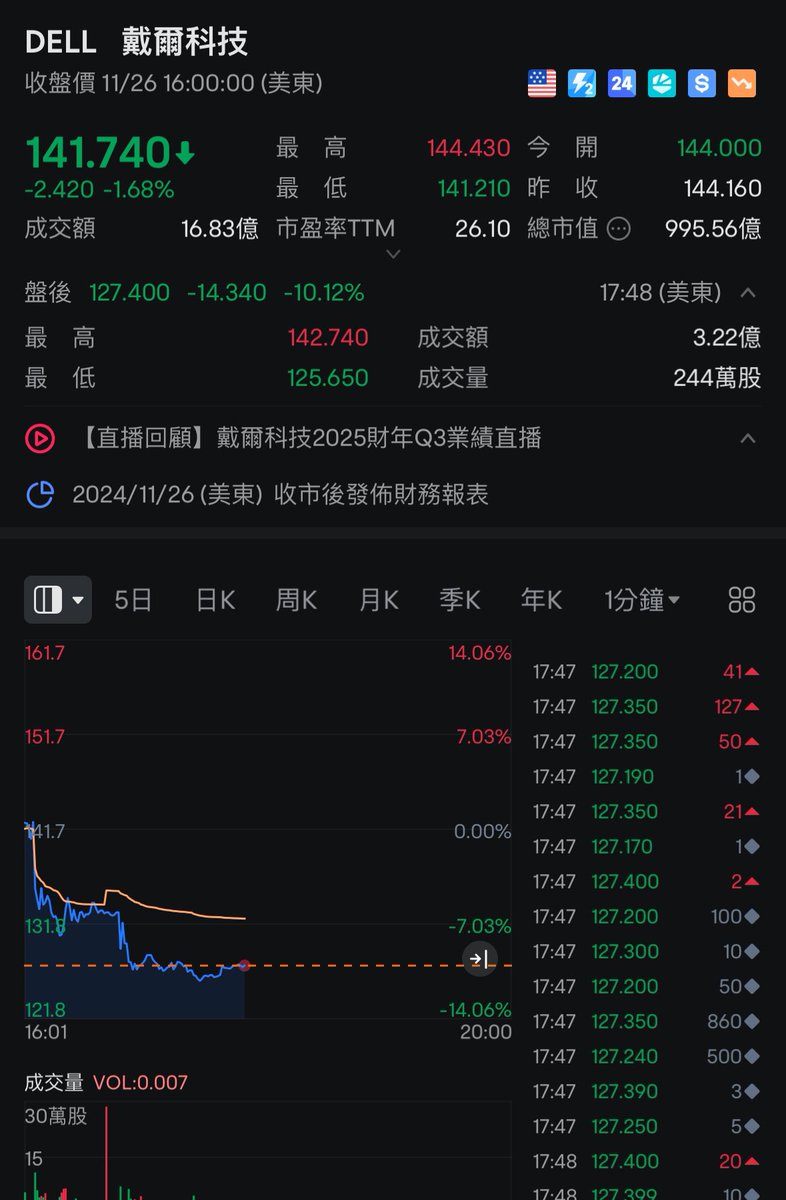This screenshot has height=1200, width=786.
Task: Tap the 昨收 value 144.160
Action: pos(722,188)
